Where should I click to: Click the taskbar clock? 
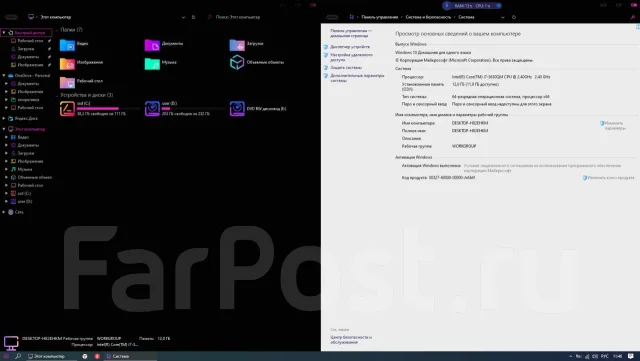coord(618,357)
